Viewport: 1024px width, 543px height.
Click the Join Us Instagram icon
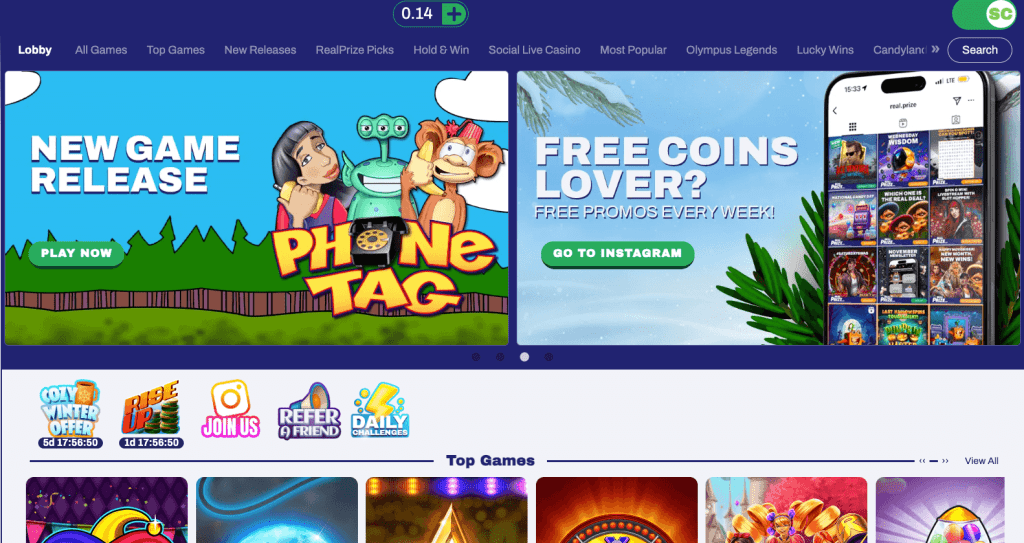coord(231,410)
